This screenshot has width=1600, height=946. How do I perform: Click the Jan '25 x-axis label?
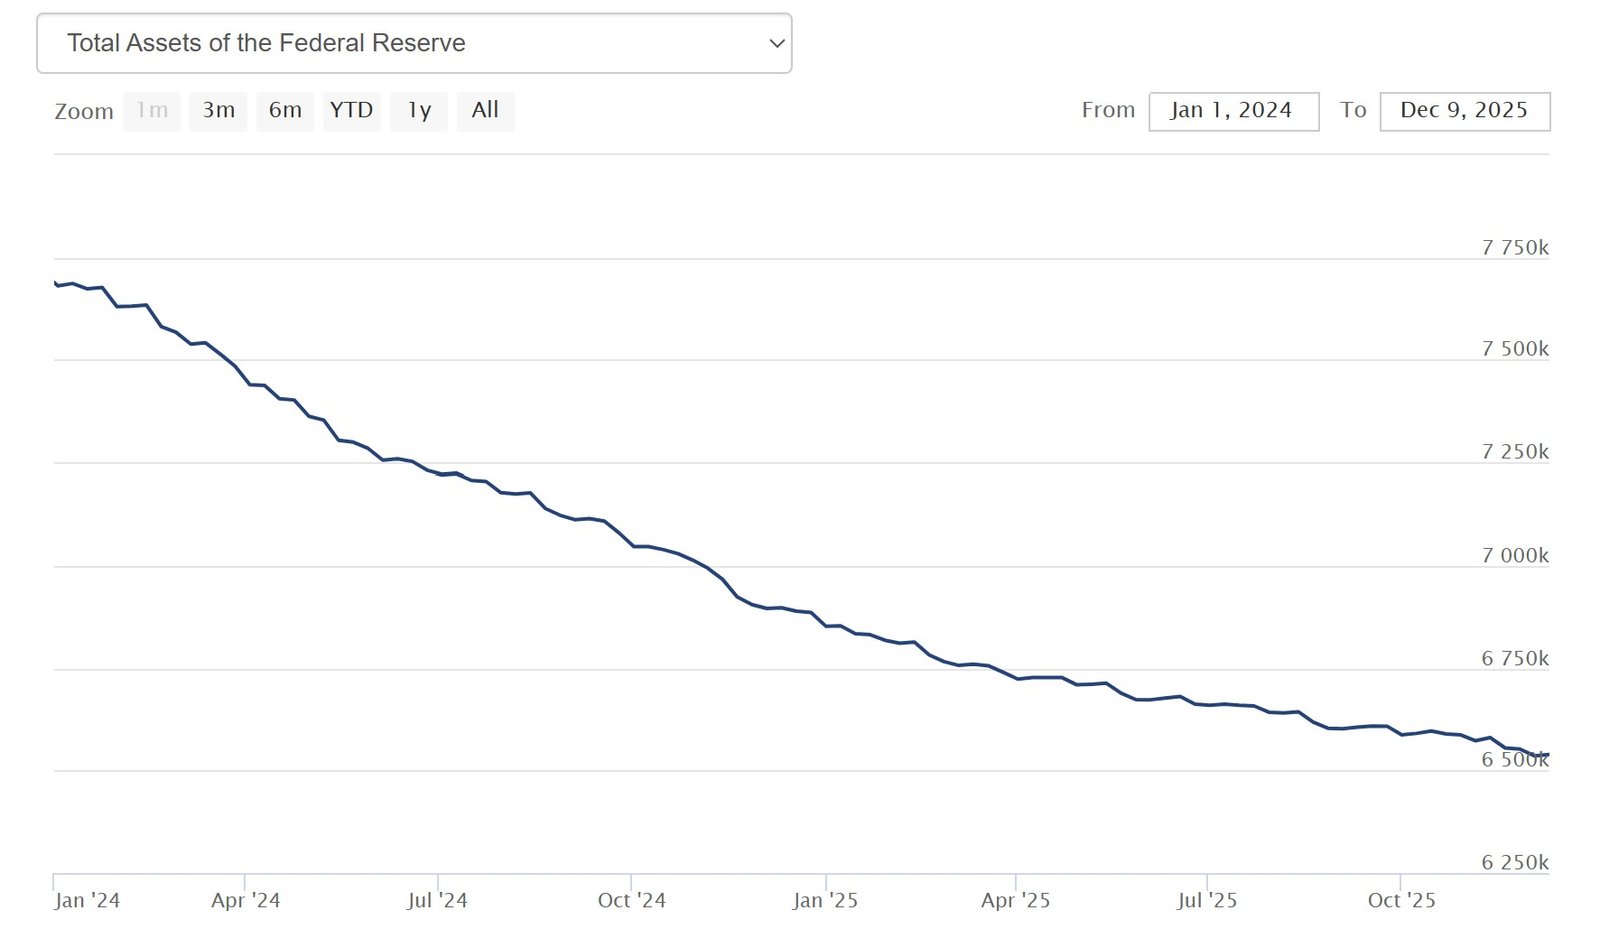point(825,900)
